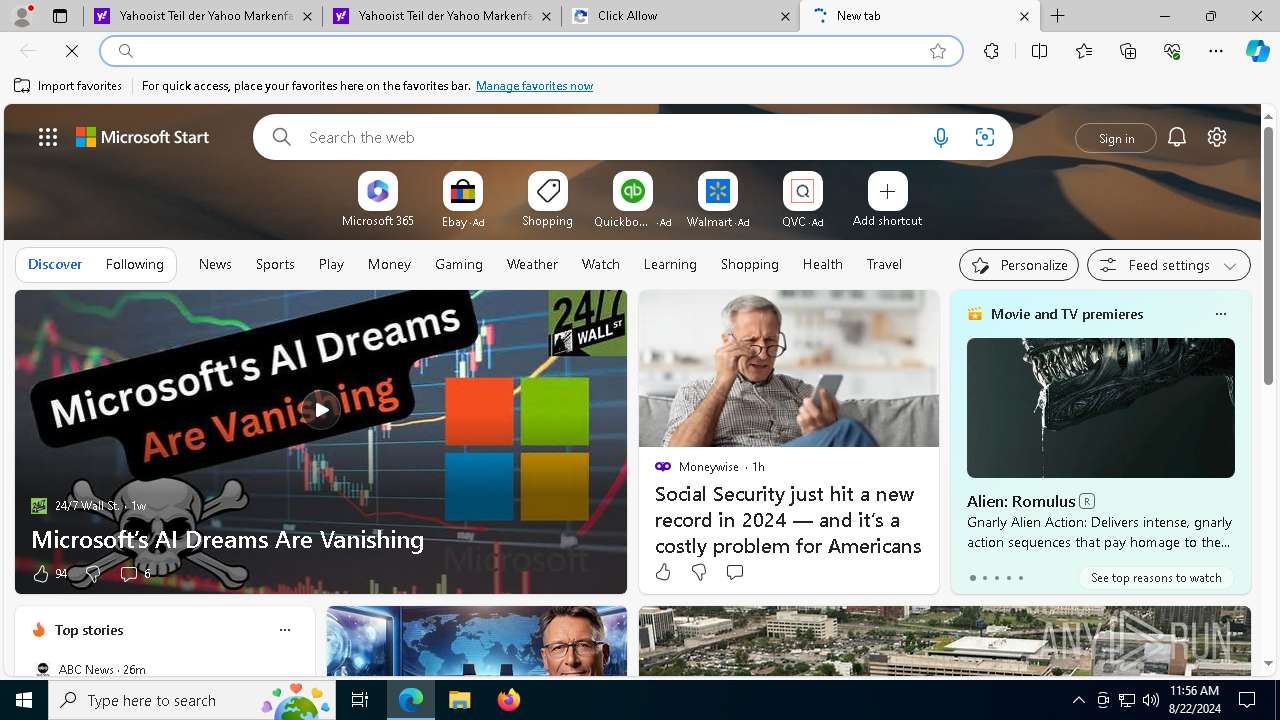This screenshot has height=720, width=1280.
Task: Open the Alien: Romulus title link
Action: pyautogui.click(x=1021, y=501)
